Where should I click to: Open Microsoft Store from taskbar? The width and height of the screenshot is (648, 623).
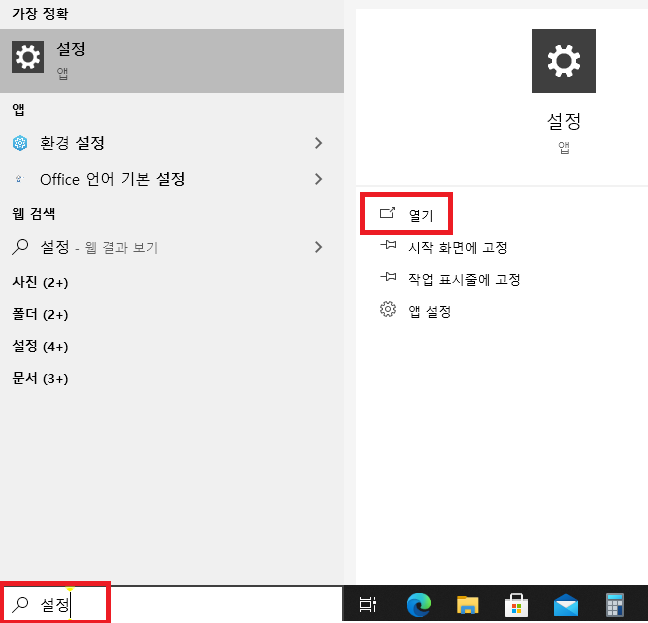pos(516,604)
